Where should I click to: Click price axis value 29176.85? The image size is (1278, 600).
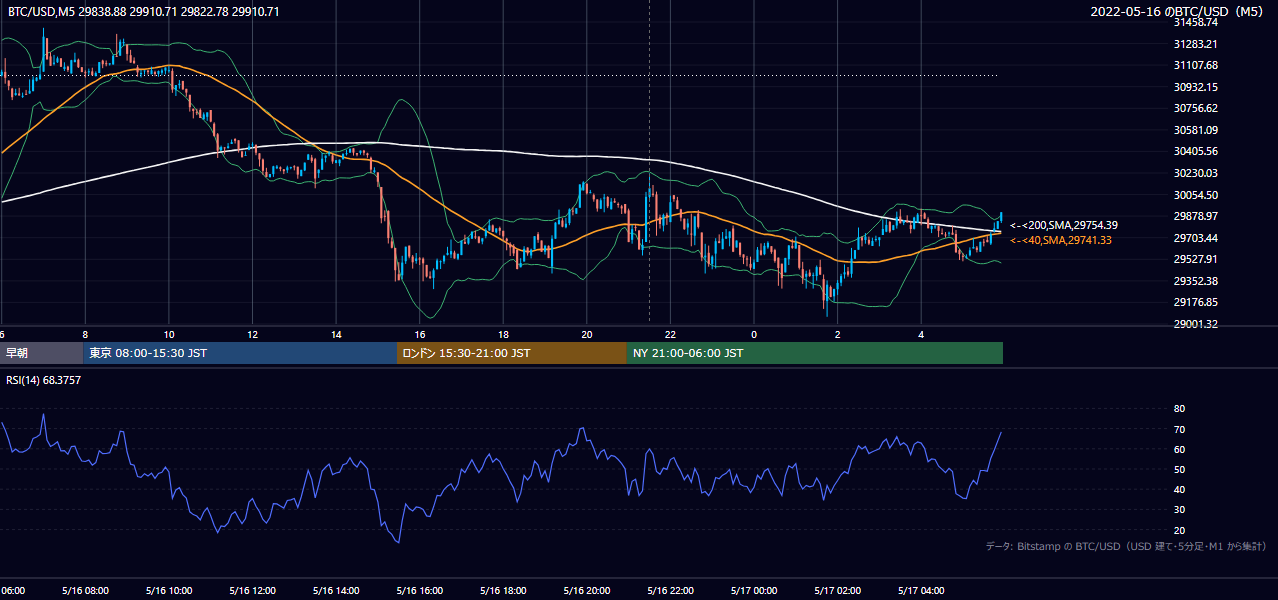point(1196,302)
